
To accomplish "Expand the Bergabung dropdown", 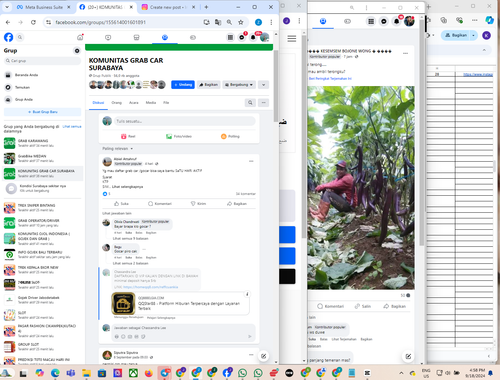I will point(239,85).
